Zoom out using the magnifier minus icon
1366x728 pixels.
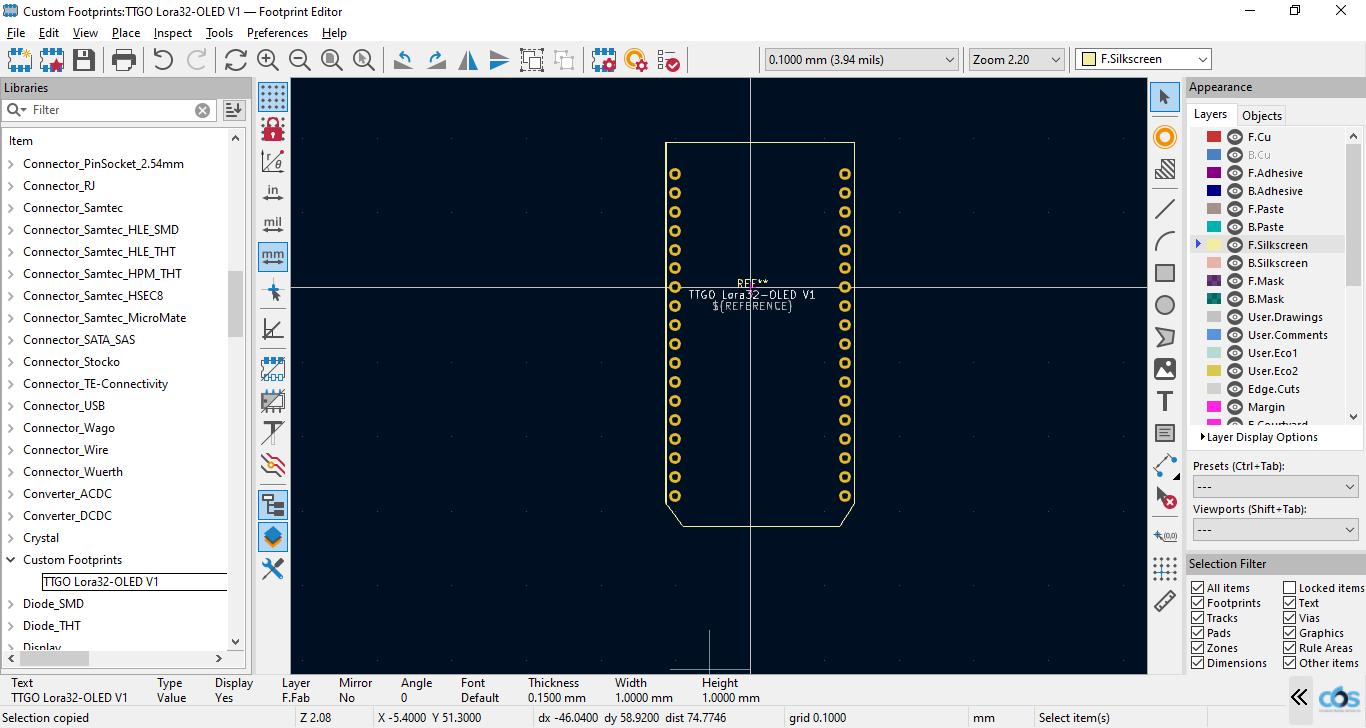(x=299, y=60)
